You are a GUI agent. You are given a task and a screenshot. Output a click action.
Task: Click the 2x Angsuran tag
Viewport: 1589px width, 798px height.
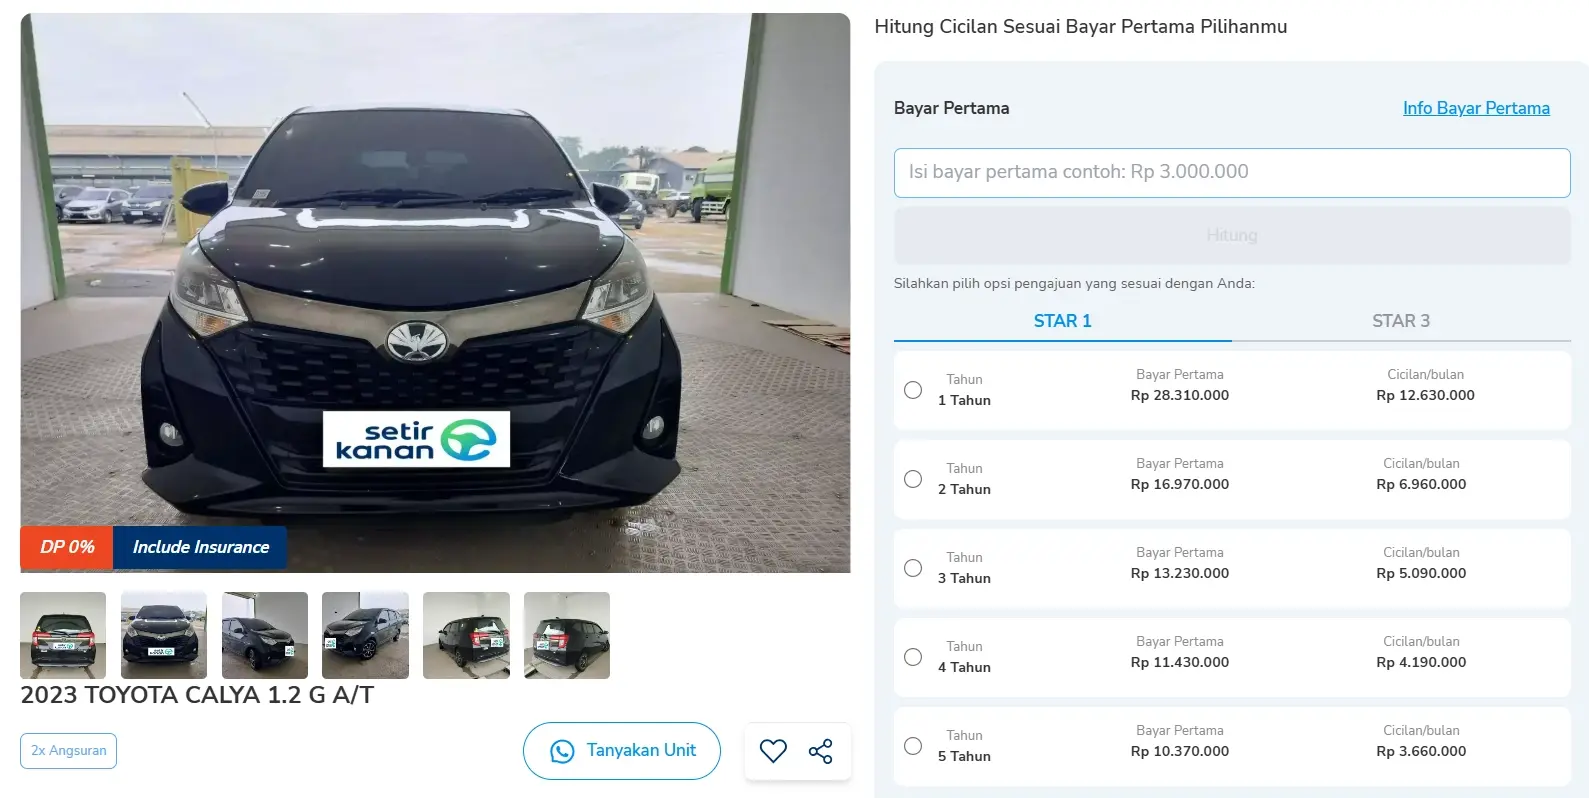tap(68, 751)
